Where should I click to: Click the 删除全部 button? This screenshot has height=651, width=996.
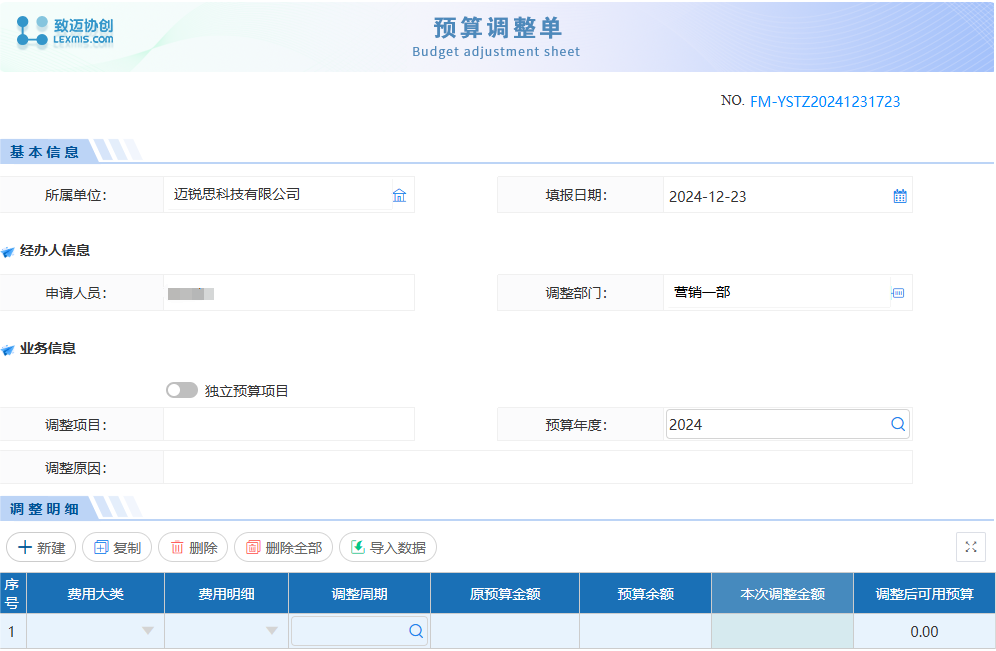283,547
